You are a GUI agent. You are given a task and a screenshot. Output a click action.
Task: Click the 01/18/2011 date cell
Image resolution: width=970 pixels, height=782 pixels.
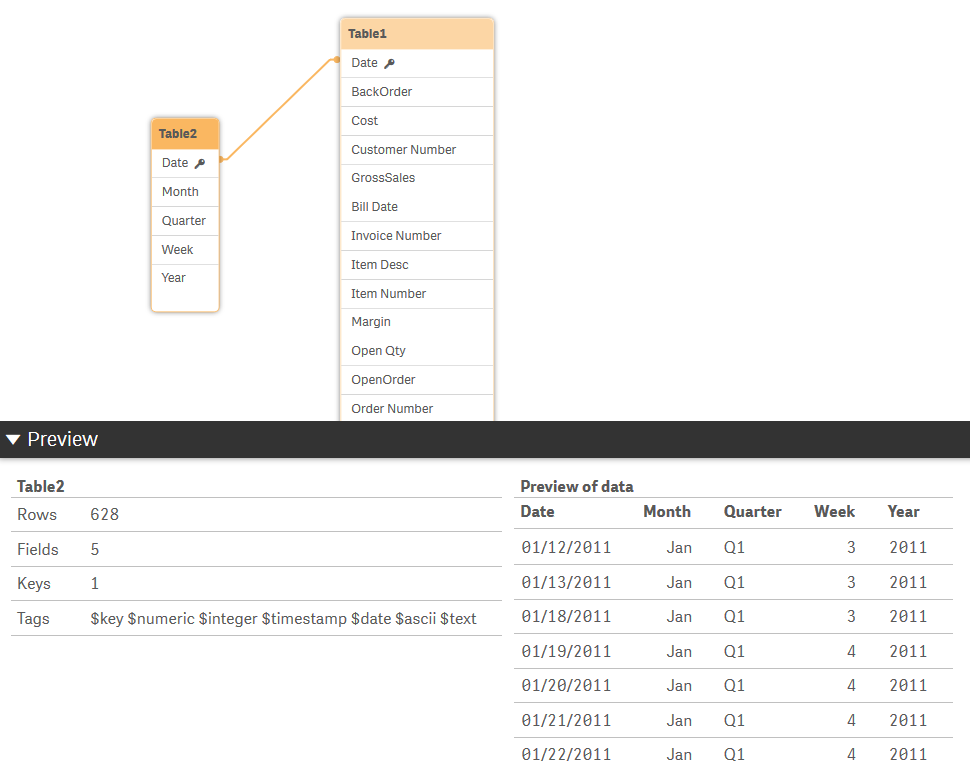pos(566,617)
